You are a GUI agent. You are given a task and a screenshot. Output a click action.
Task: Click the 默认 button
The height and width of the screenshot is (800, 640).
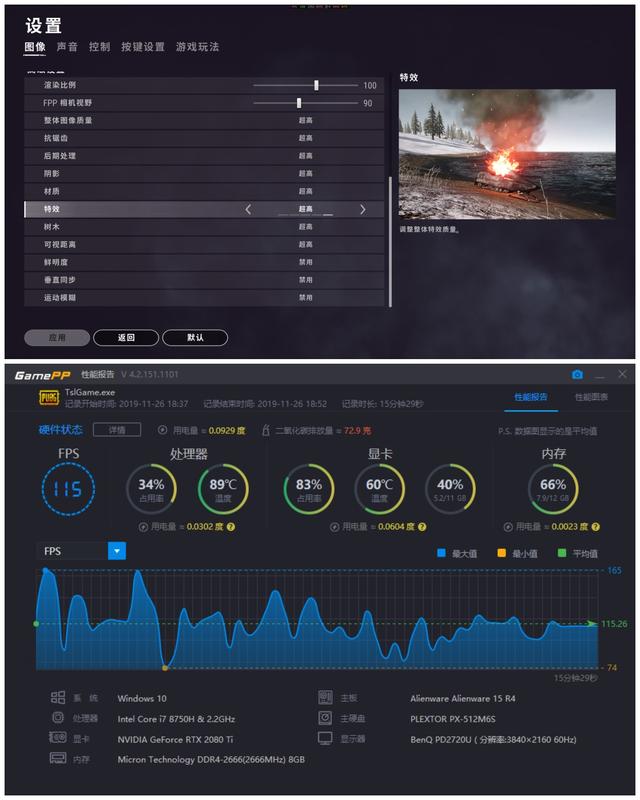click(195, 338)
